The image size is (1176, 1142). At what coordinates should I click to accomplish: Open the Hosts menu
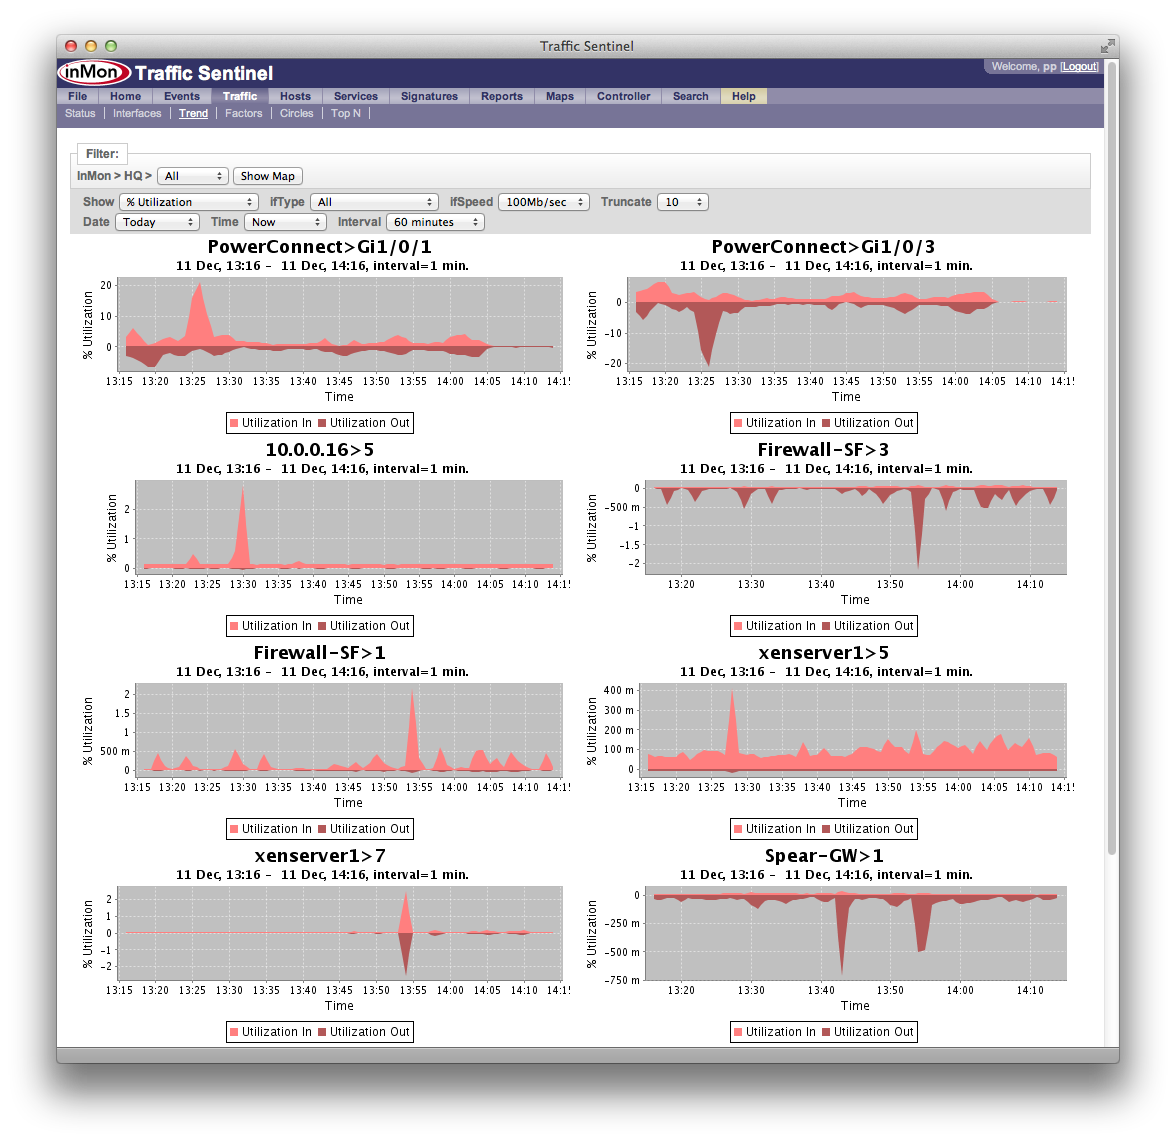(296, 96)
